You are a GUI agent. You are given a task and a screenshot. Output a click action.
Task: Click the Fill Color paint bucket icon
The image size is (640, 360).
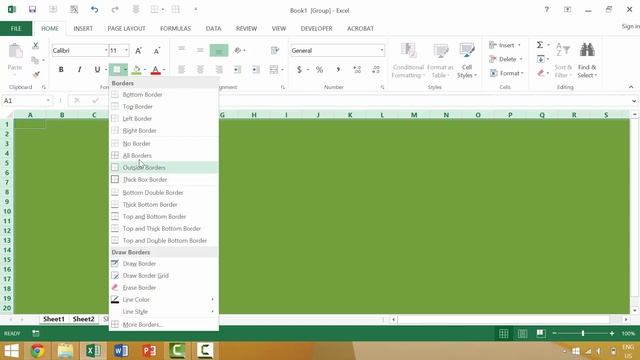click(x=136, y=70)
